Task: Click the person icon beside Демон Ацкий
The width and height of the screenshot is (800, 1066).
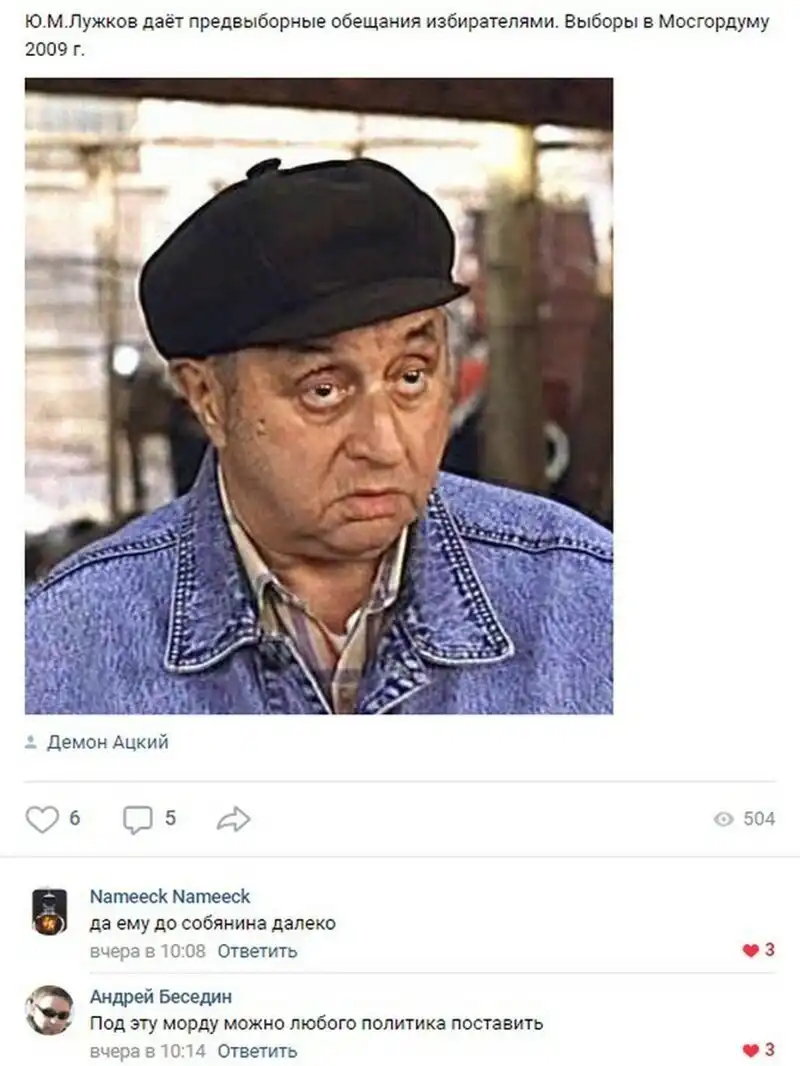Action: 31,742
